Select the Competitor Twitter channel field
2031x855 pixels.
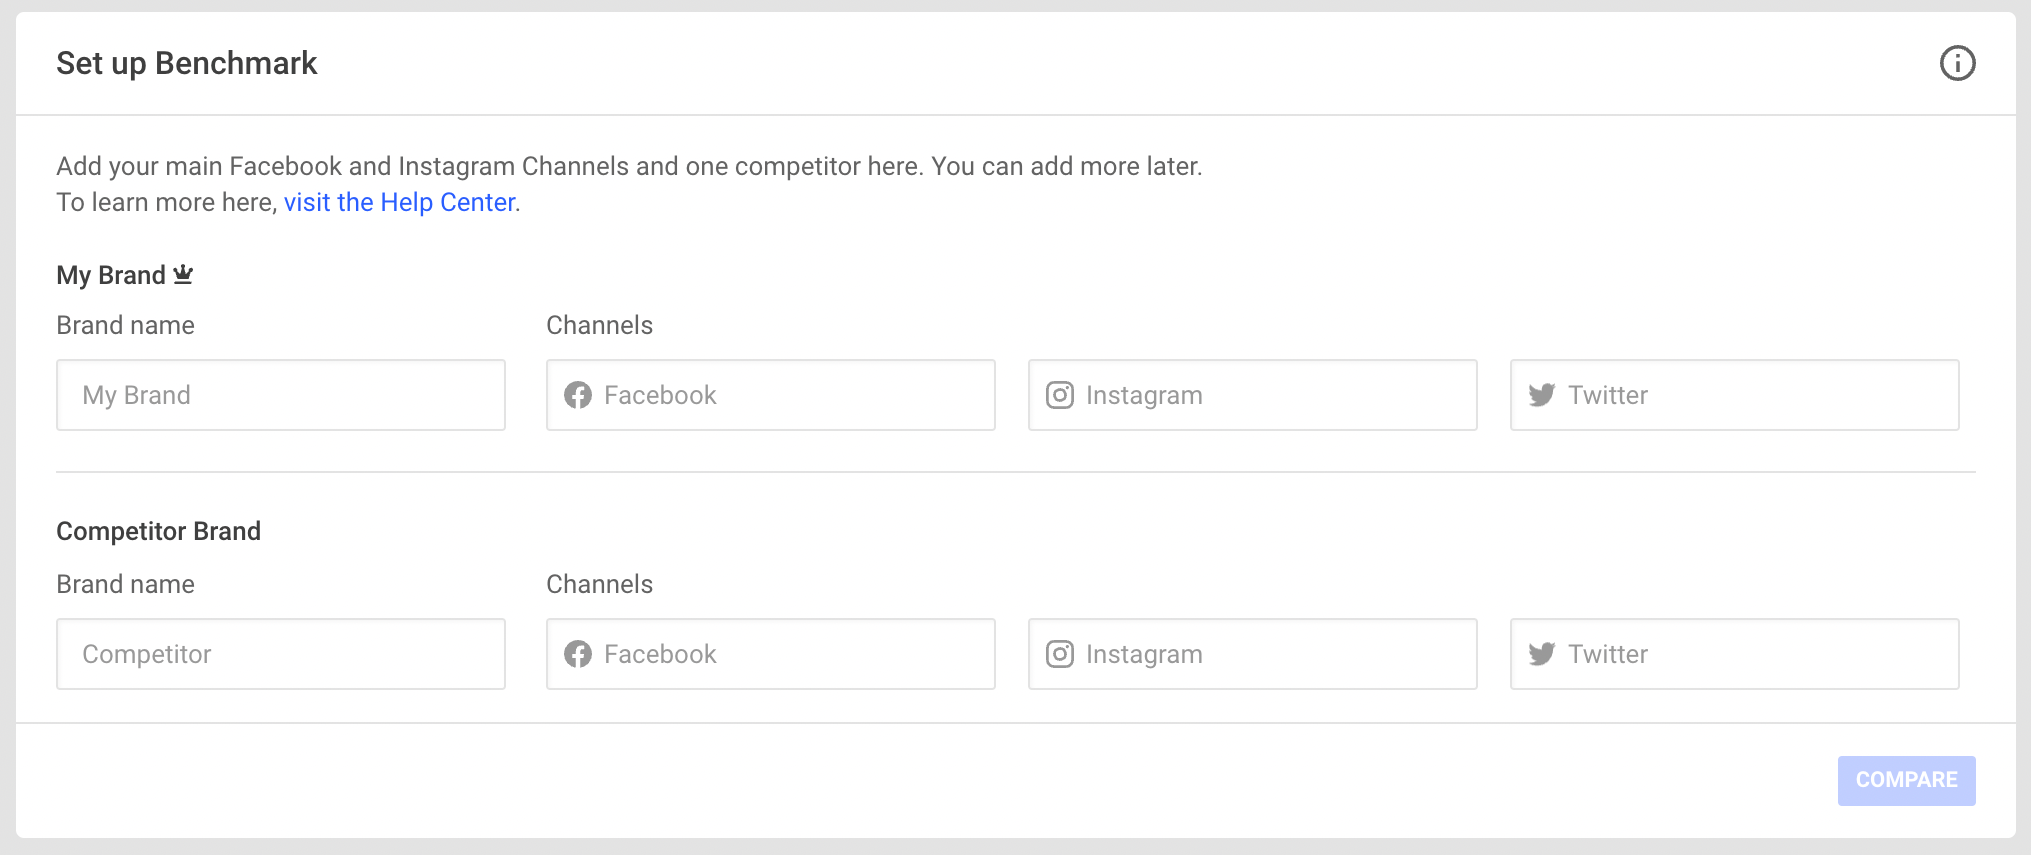click(1735, 654)
